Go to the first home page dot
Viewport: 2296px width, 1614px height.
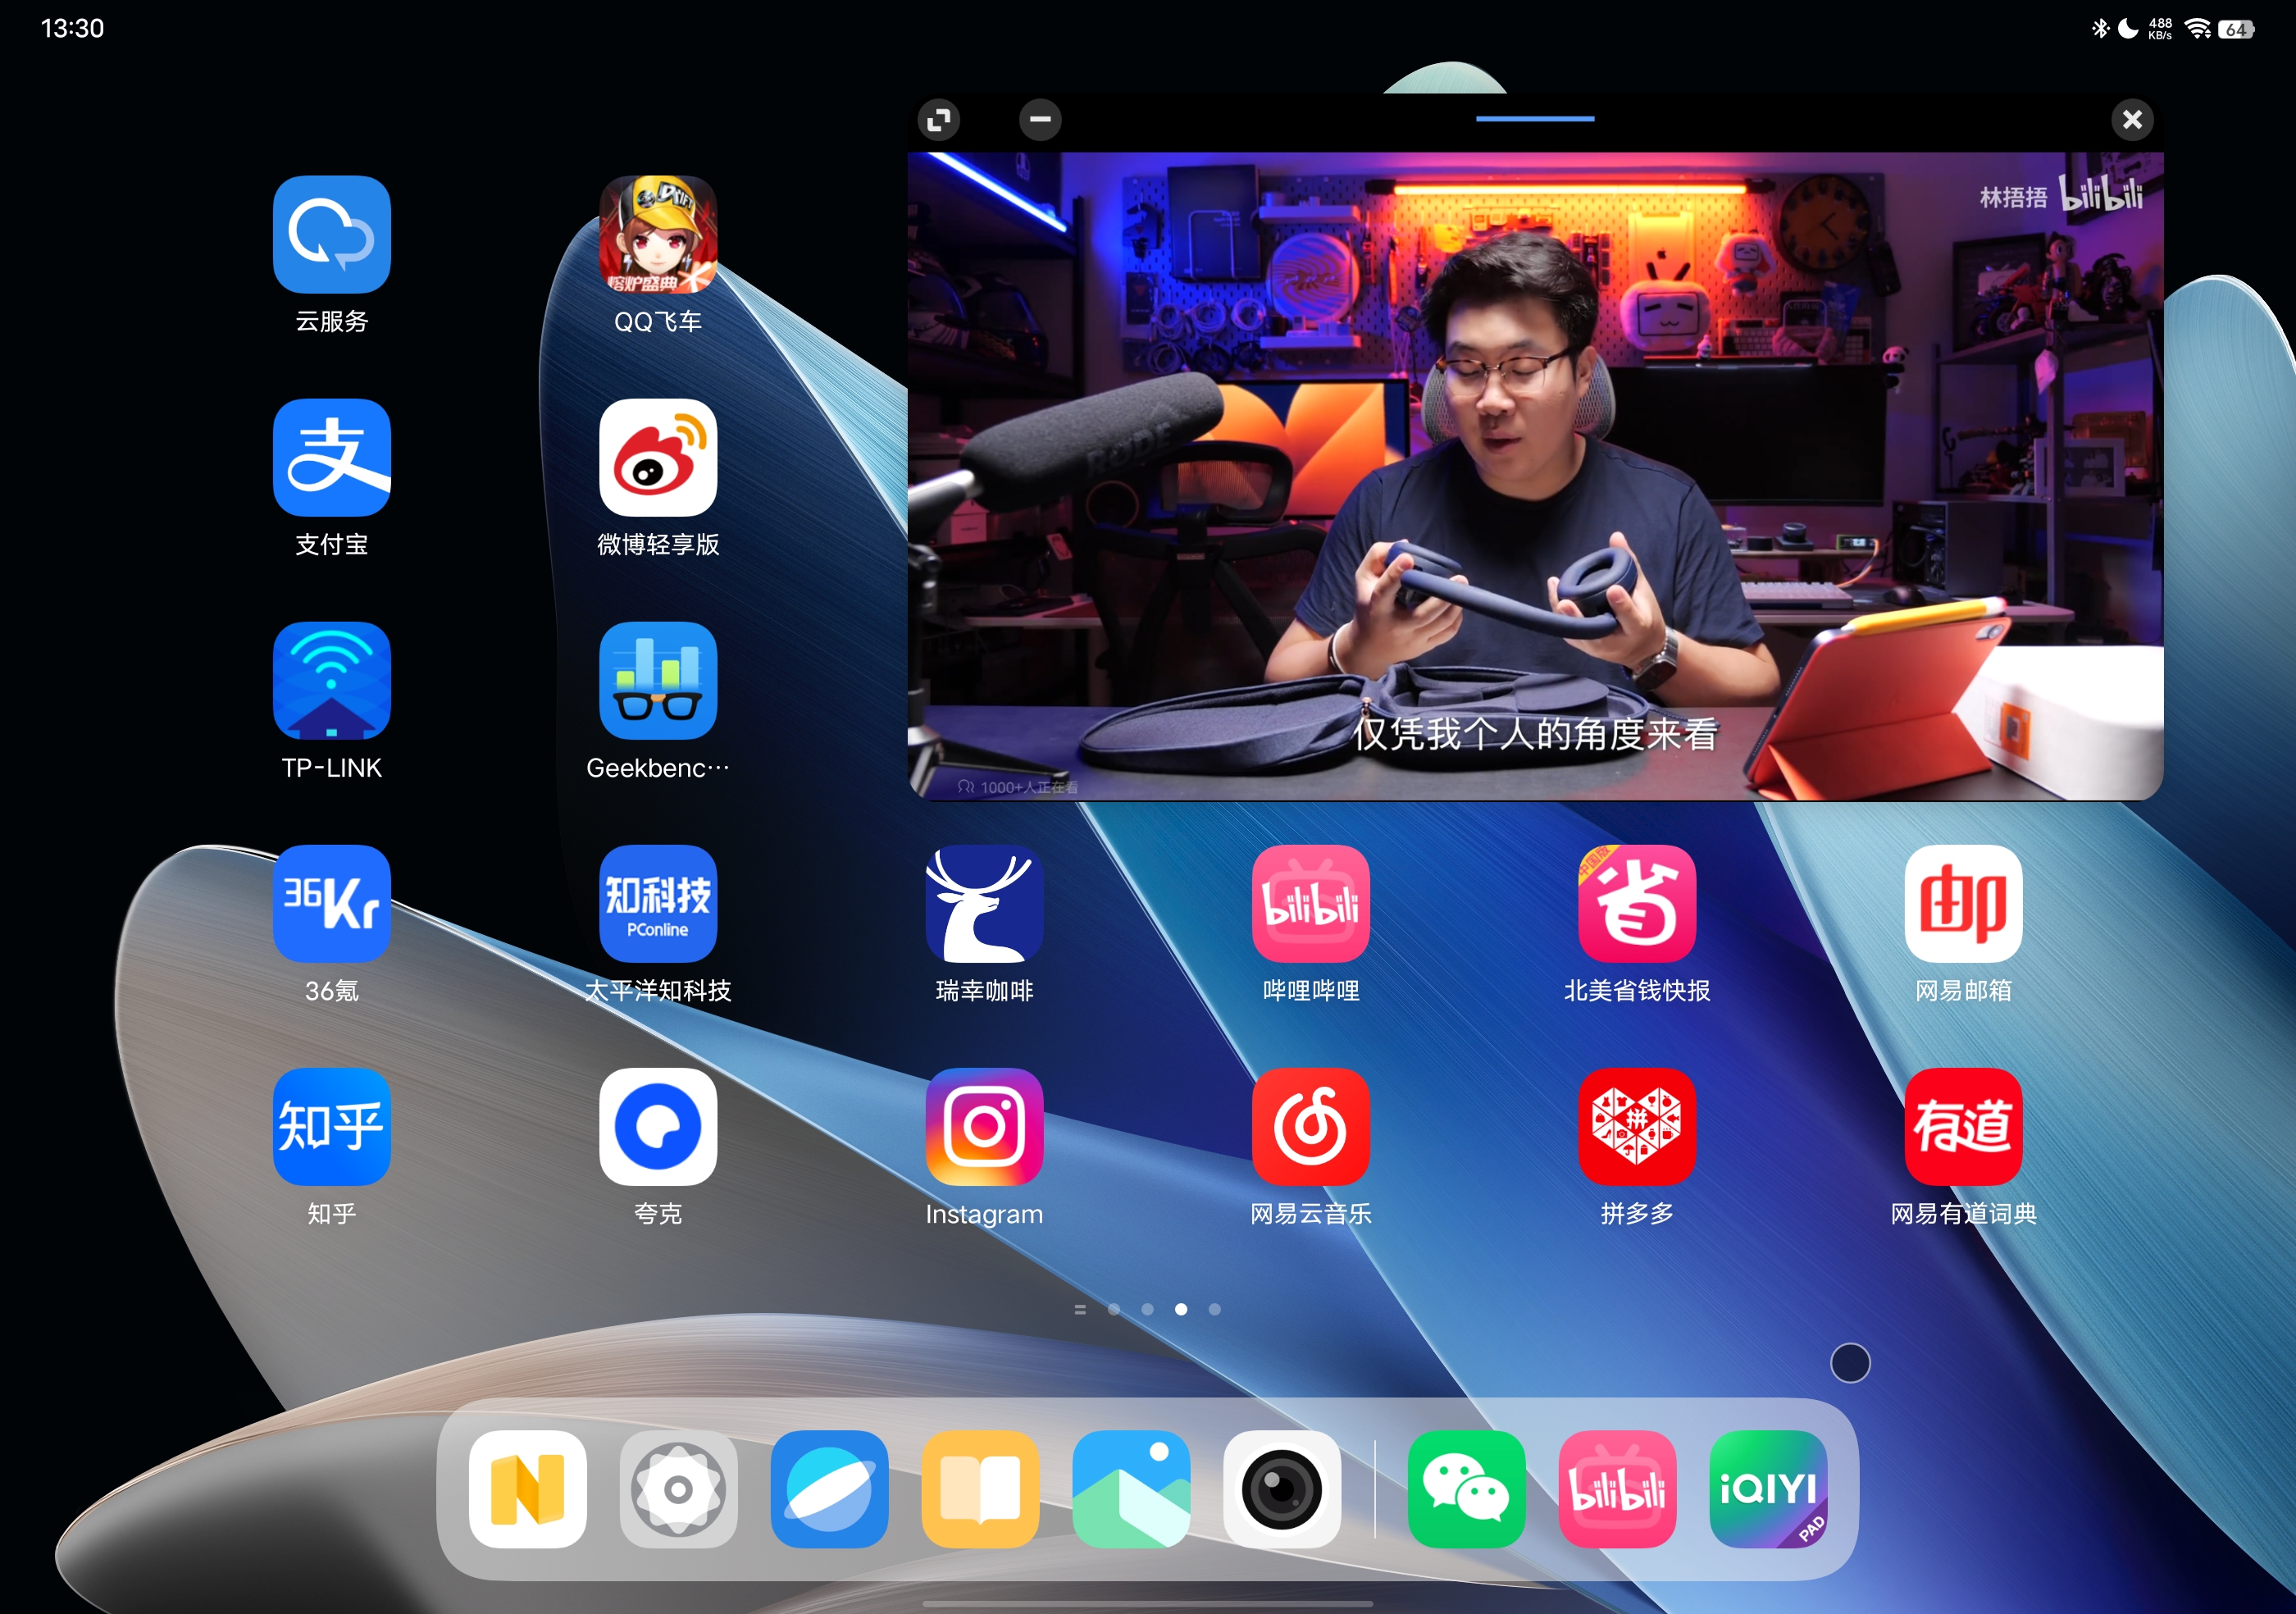point(1114,1309)
